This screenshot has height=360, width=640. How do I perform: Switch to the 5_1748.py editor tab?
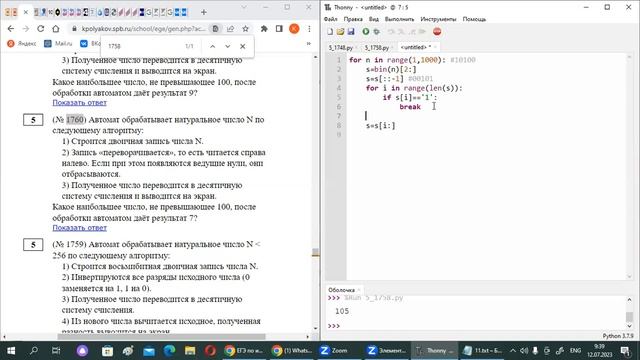[x=340, y=47]
